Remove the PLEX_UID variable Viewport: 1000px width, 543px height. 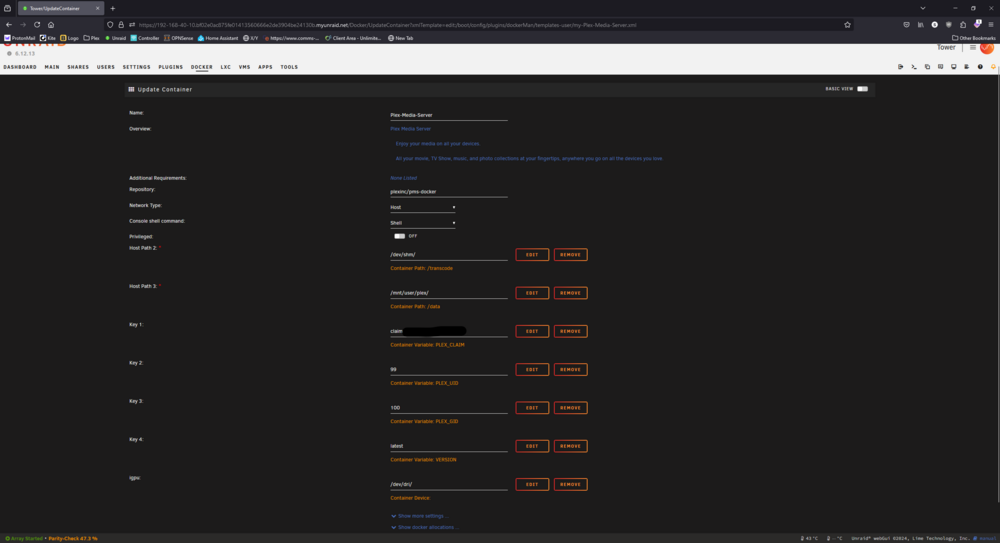pos(570,369)
